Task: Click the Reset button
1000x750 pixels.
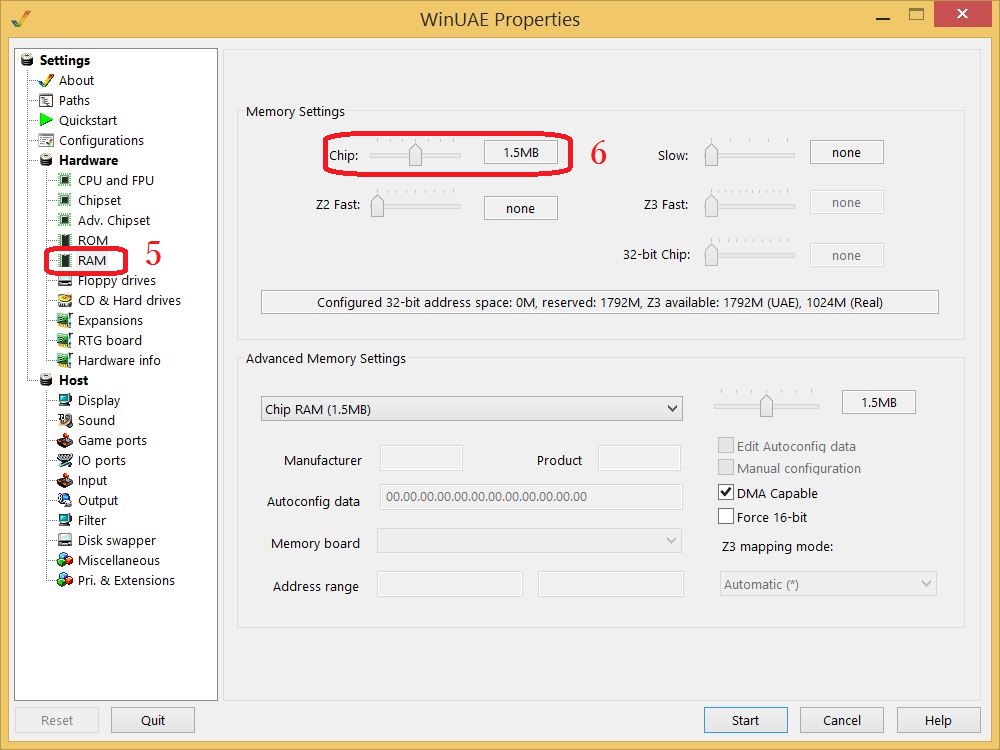Action: 57,720
